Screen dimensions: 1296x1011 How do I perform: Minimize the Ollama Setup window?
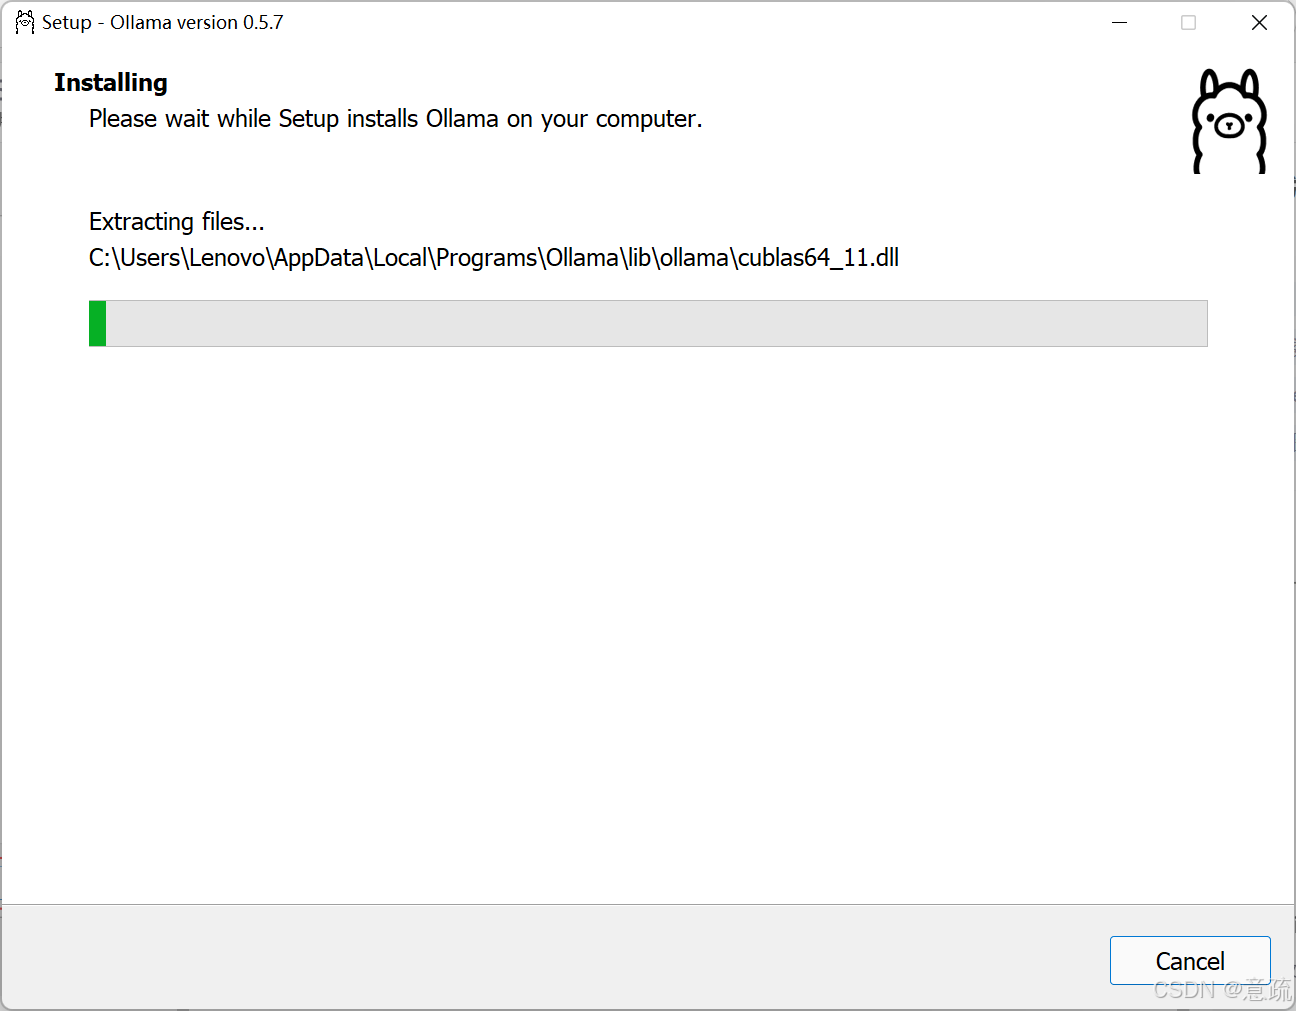click(1120, 22)
